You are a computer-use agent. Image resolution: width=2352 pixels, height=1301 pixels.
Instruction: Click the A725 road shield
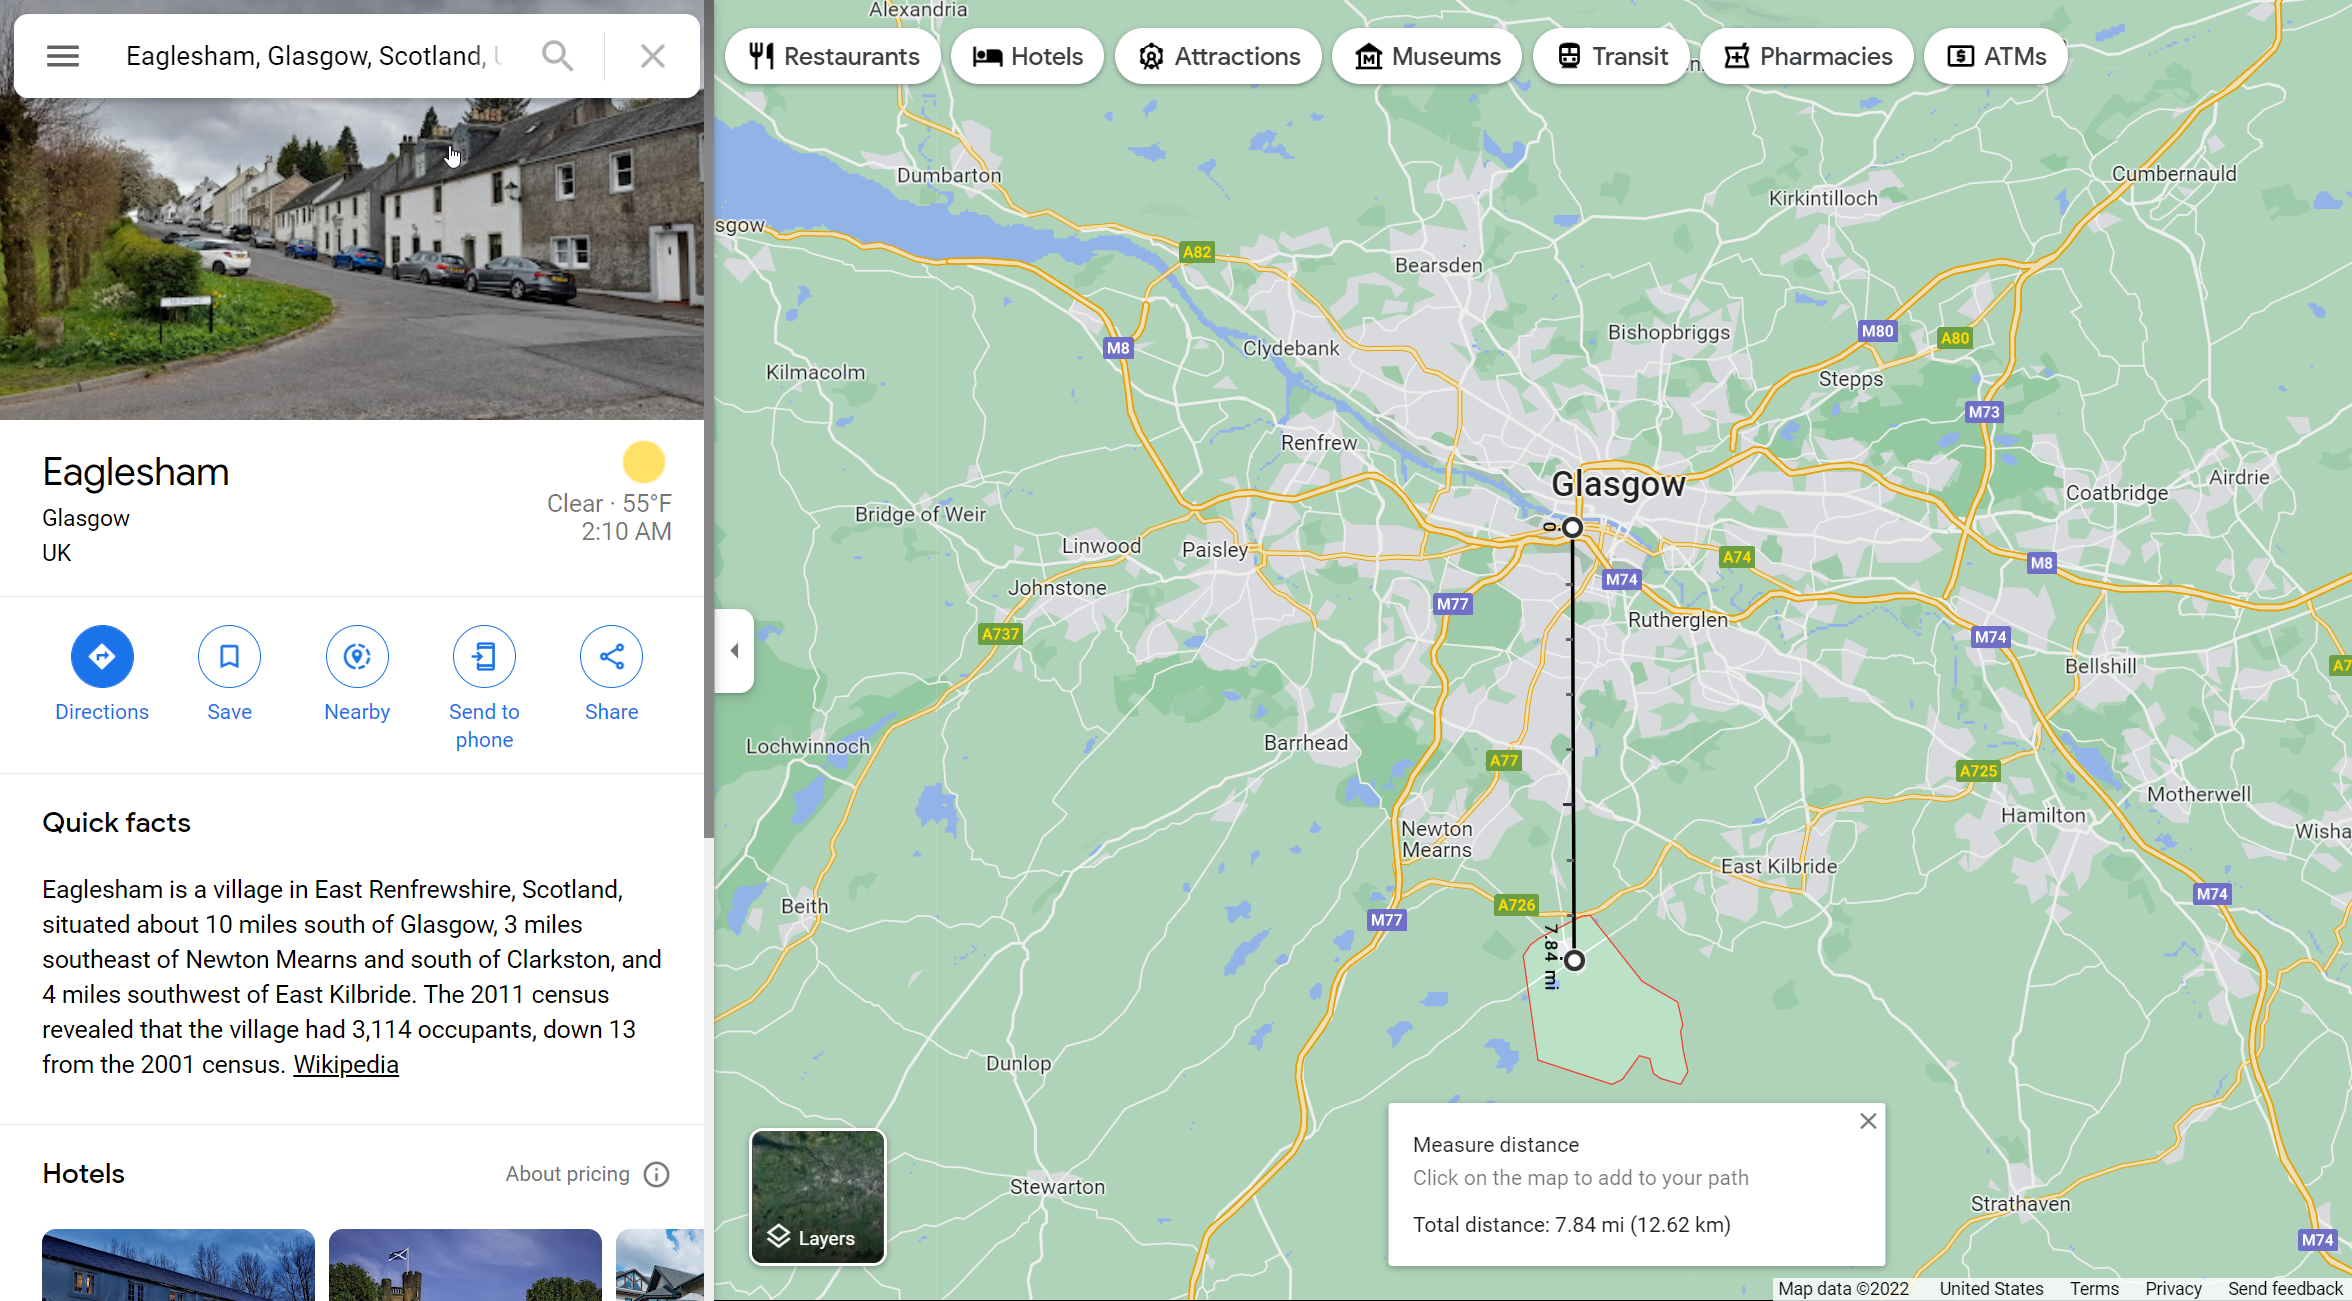(x=1978, y=771)
